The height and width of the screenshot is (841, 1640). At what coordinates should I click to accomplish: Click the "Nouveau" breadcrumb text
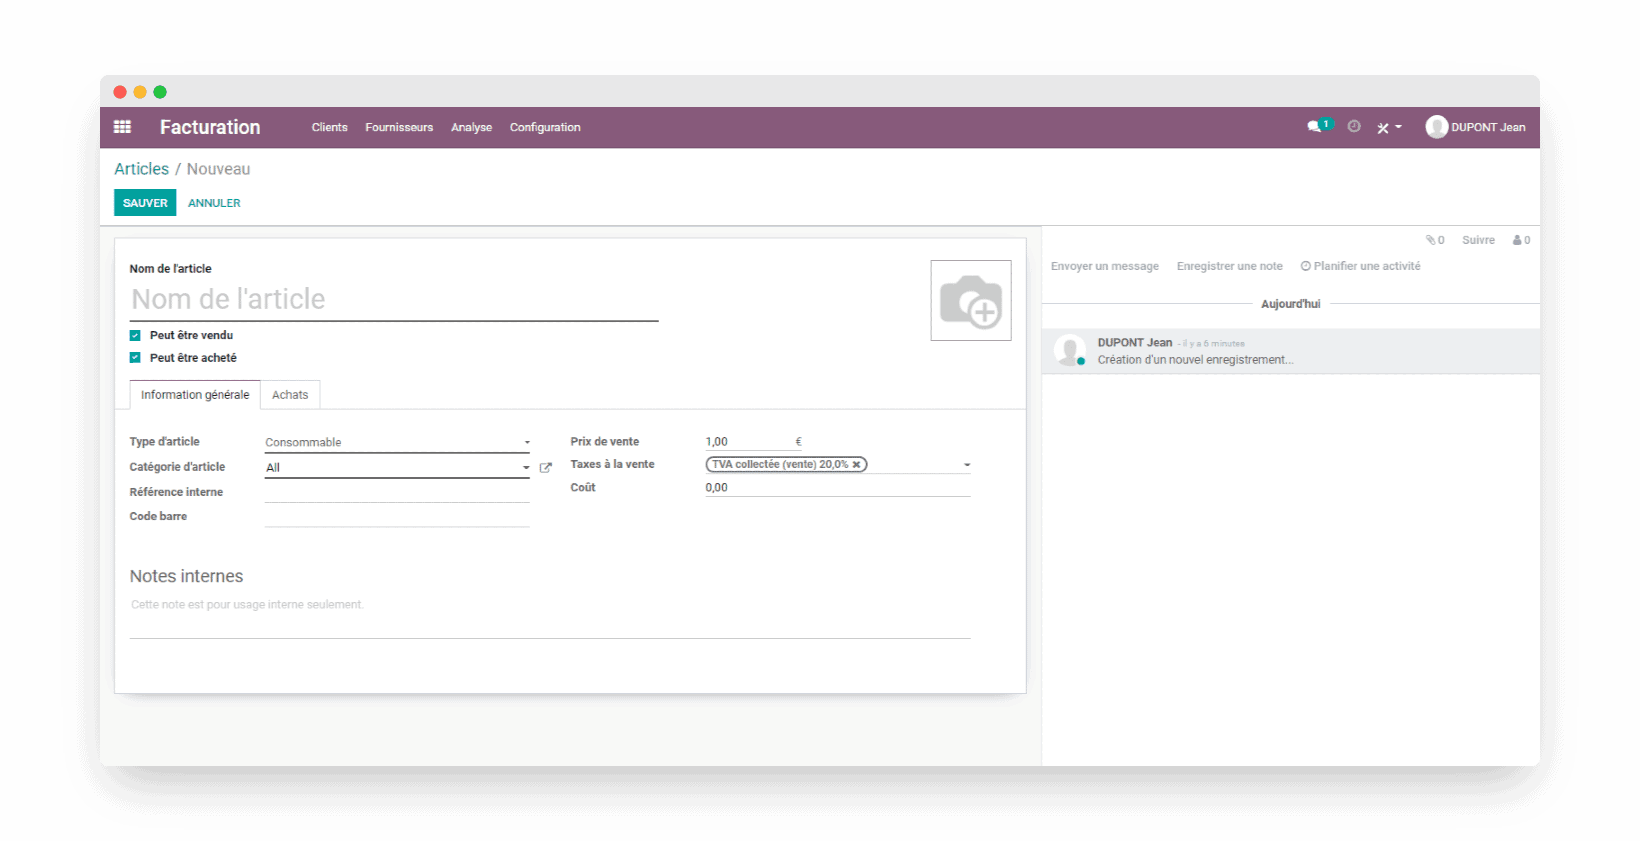pos(218,169)
